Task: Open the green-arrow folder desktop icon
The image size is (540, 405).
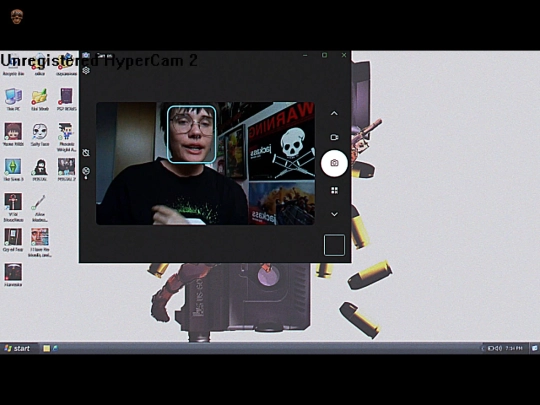Action: (40, 99)
